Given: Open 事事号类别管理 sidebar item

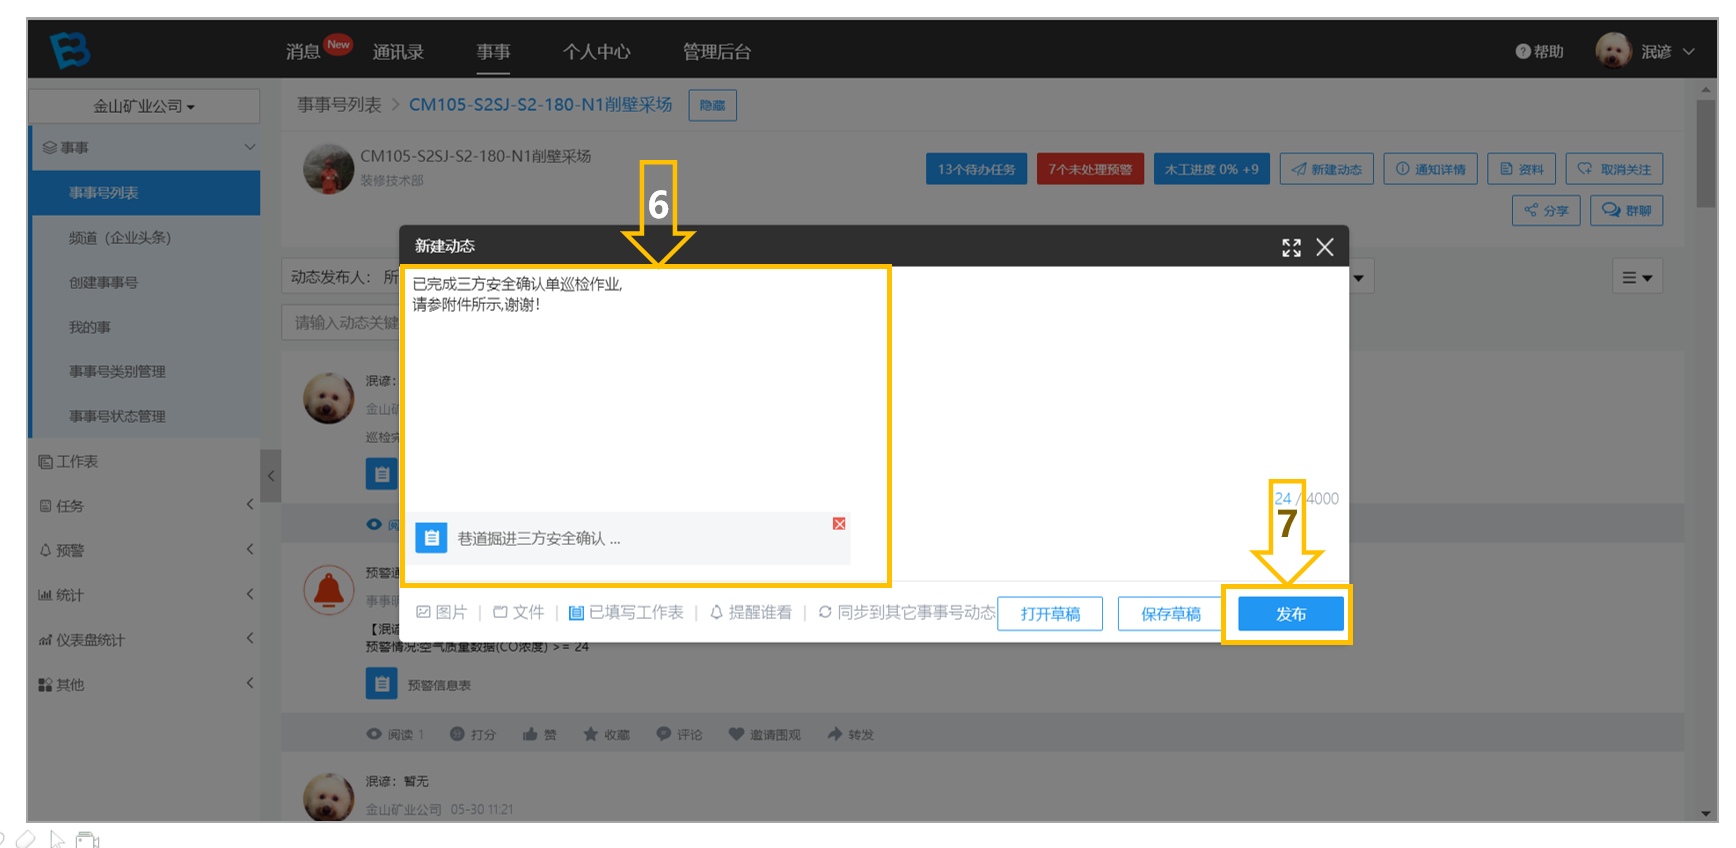Looking at the screenshot, I should pyautogui.click(x=117, y=371).
